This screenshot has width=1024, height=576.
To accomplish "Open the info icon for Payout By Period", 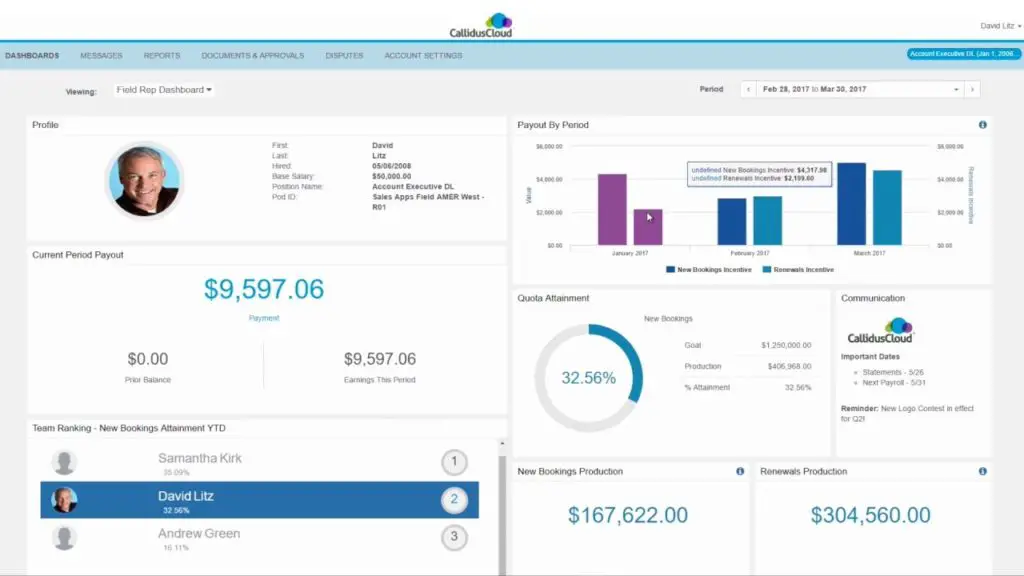I will pyautogui.click(x=982, y=125).
